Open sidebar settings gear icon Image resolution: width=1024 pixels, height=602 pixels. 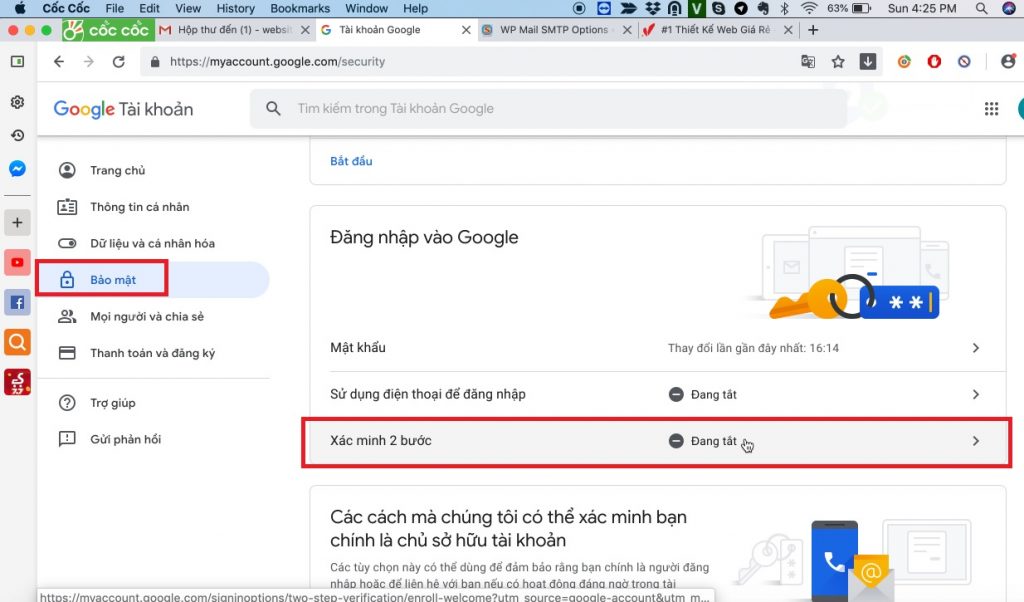17,102
